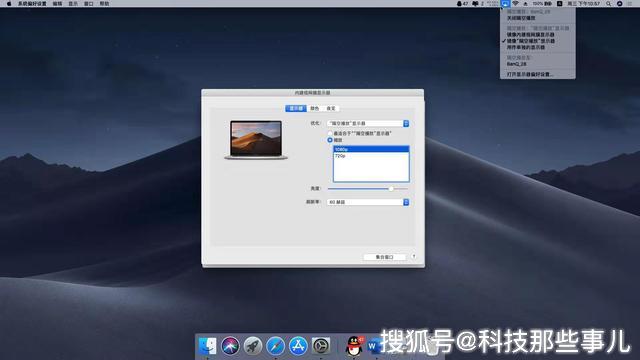Click the MacBook display preview thumbnail
640x360 pixels.
[x=256, y=140]
